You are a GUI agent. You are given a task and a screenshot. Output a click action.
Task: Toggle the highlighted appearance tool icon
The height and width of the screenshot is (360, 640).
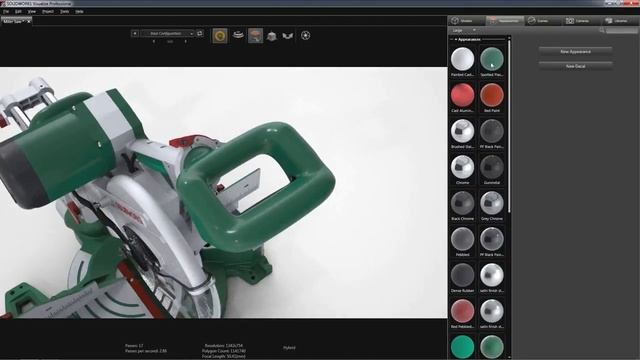point(256,36)
